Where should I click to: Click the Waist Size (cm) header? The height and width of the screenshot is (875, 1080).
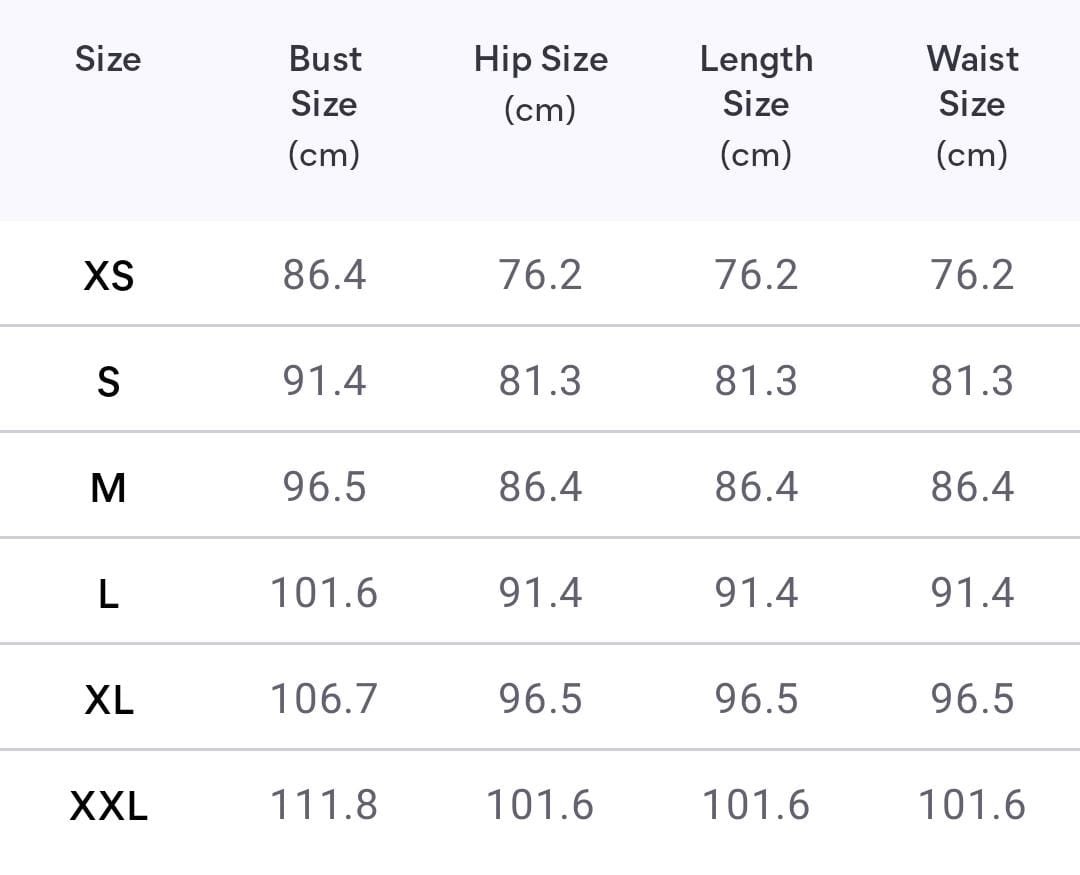pos(972,105)
